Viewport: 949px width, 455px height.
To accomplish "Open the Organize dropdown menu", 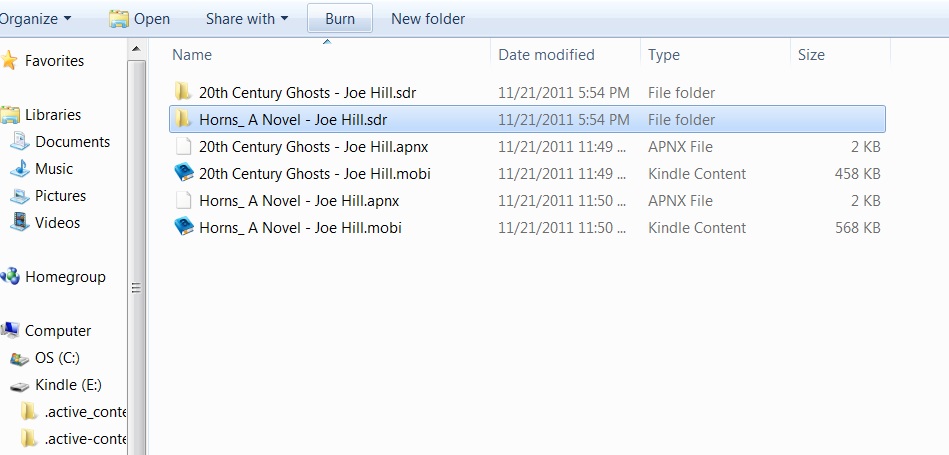I will point(36,18).
